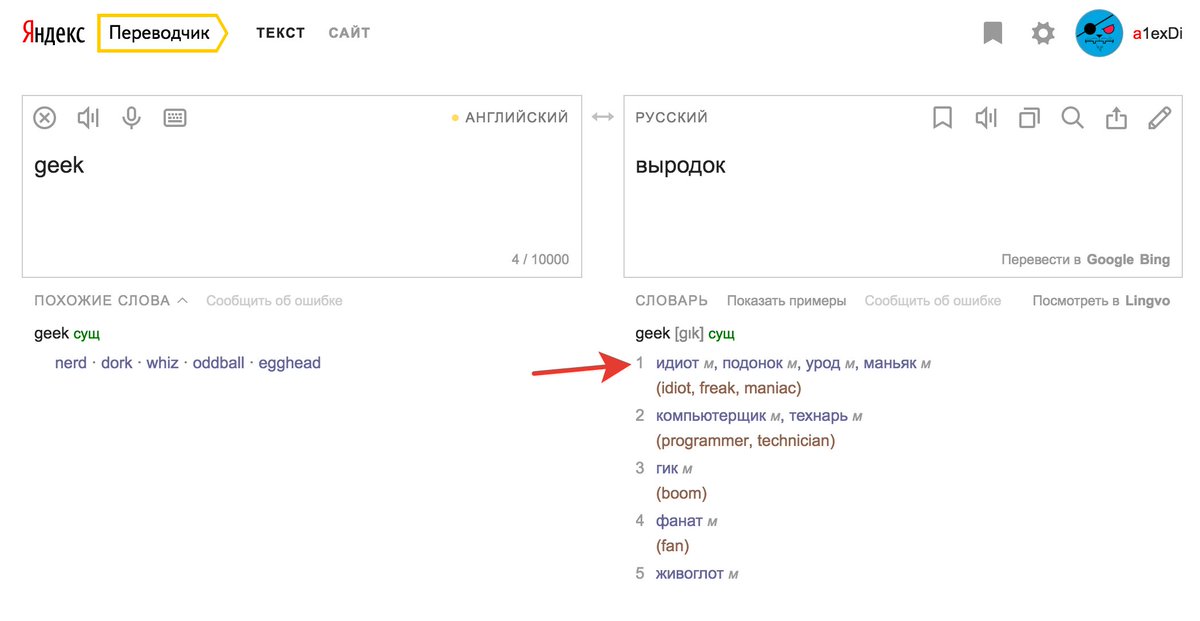Report an error under similar words
This screenshot has height=621, width=1200.
click(x=274, y=300)
